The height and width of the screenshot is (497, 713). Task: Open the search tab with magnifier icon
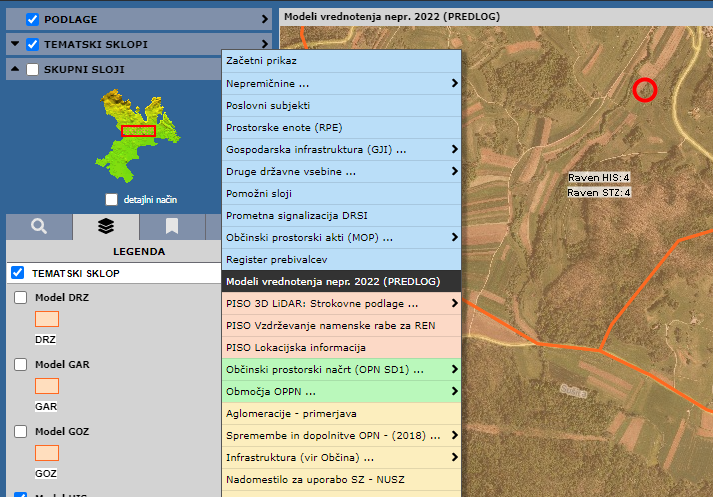click(x=38, y=226)
